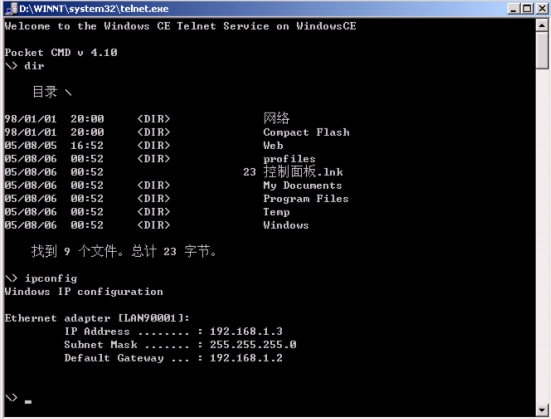Click the command prompt cursor line

18,399
